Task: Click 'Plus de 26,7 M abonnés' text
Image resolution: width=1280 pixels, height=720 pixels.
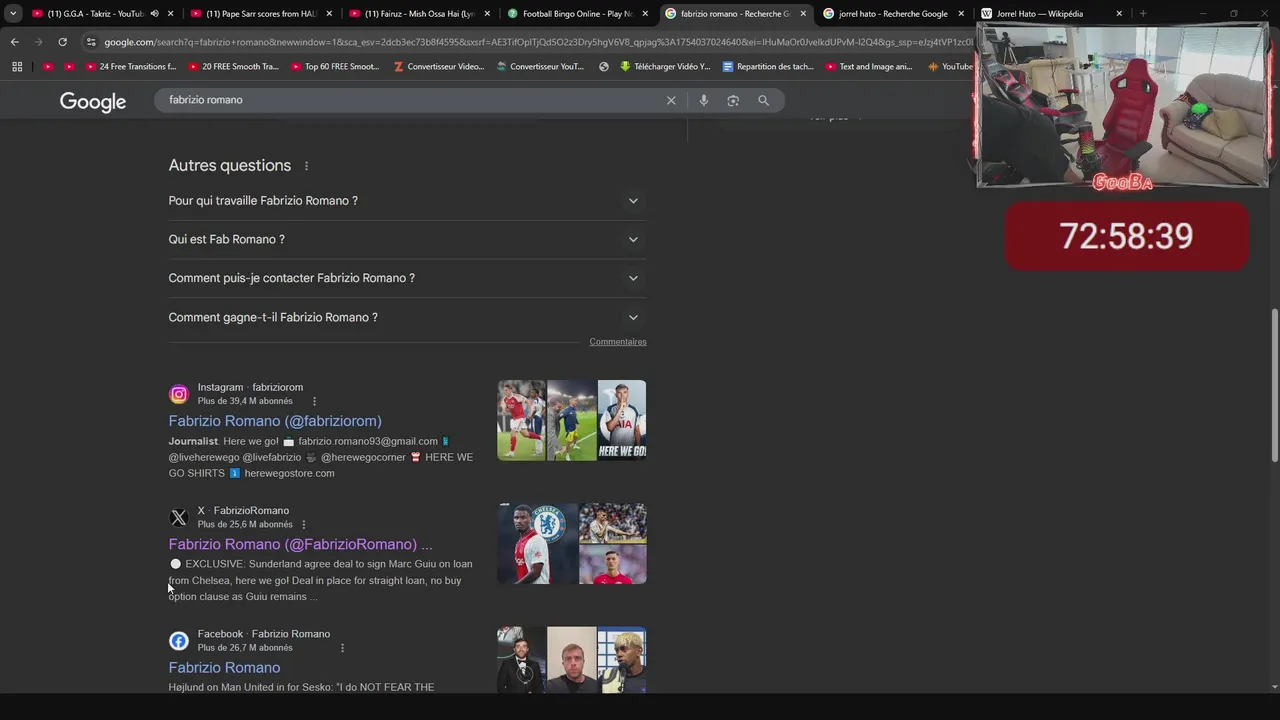Action: tap(245, 648)
